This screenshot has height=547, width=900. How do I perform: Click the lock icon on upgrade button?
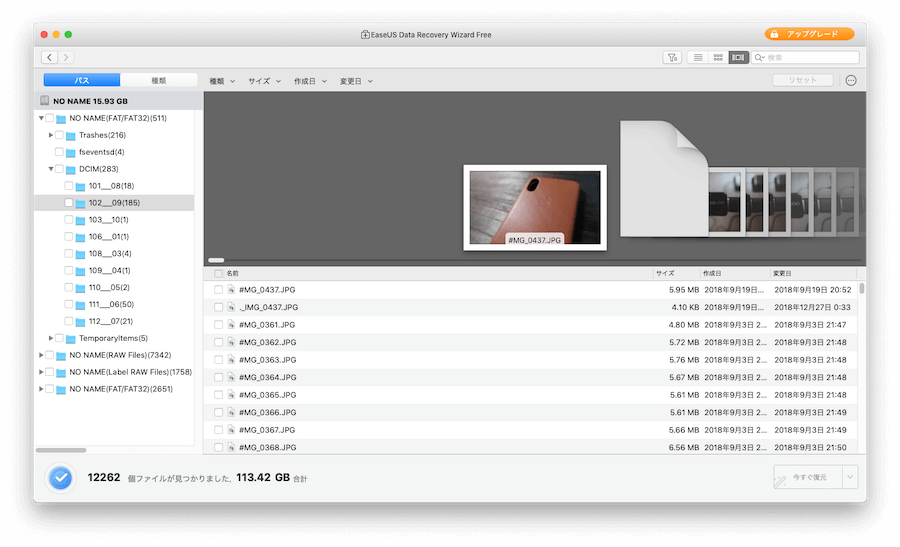tap(774, 34)
